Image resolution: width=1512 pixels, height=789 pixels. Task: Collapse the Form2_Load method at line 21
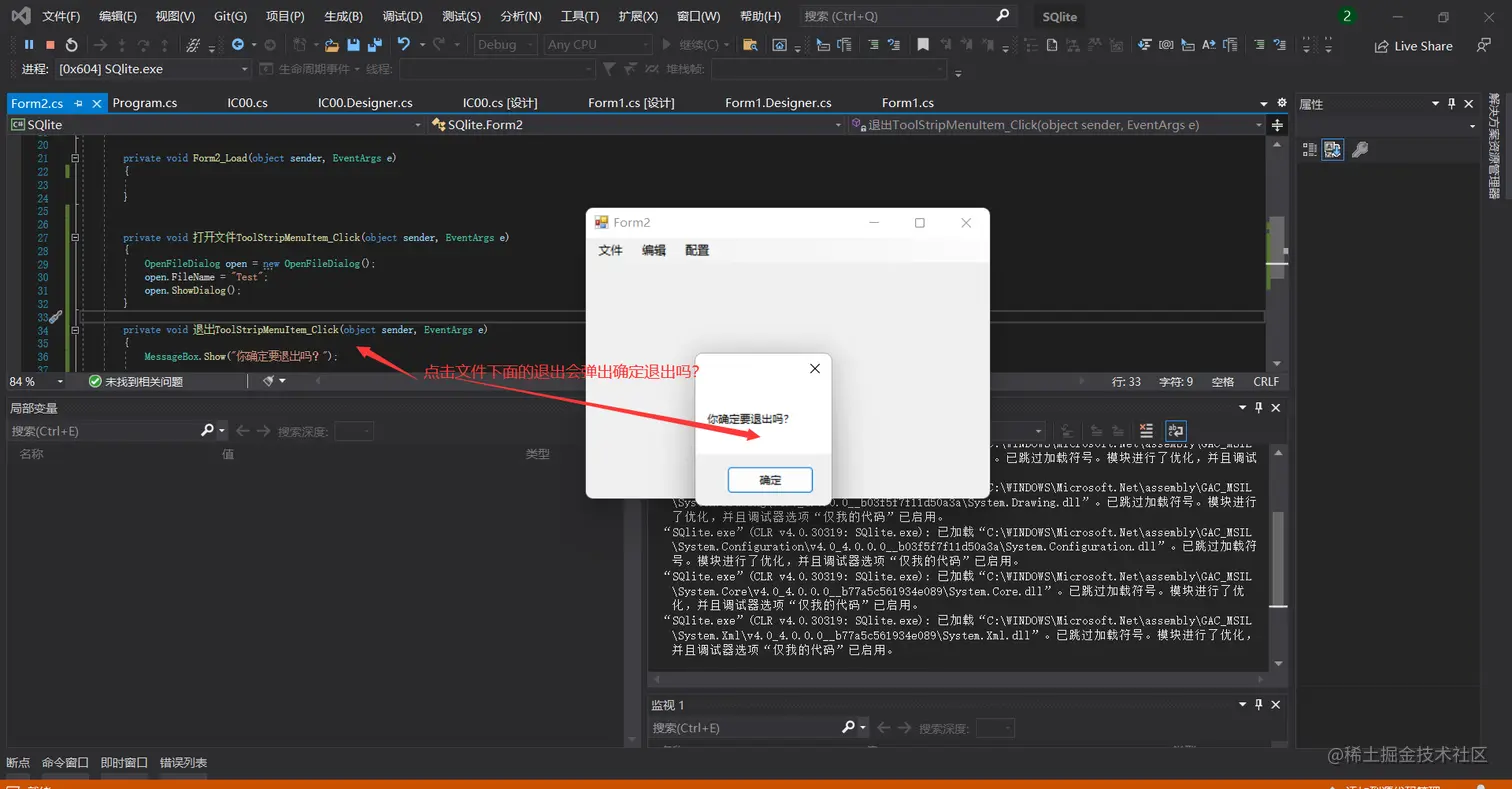coord(75,158)
